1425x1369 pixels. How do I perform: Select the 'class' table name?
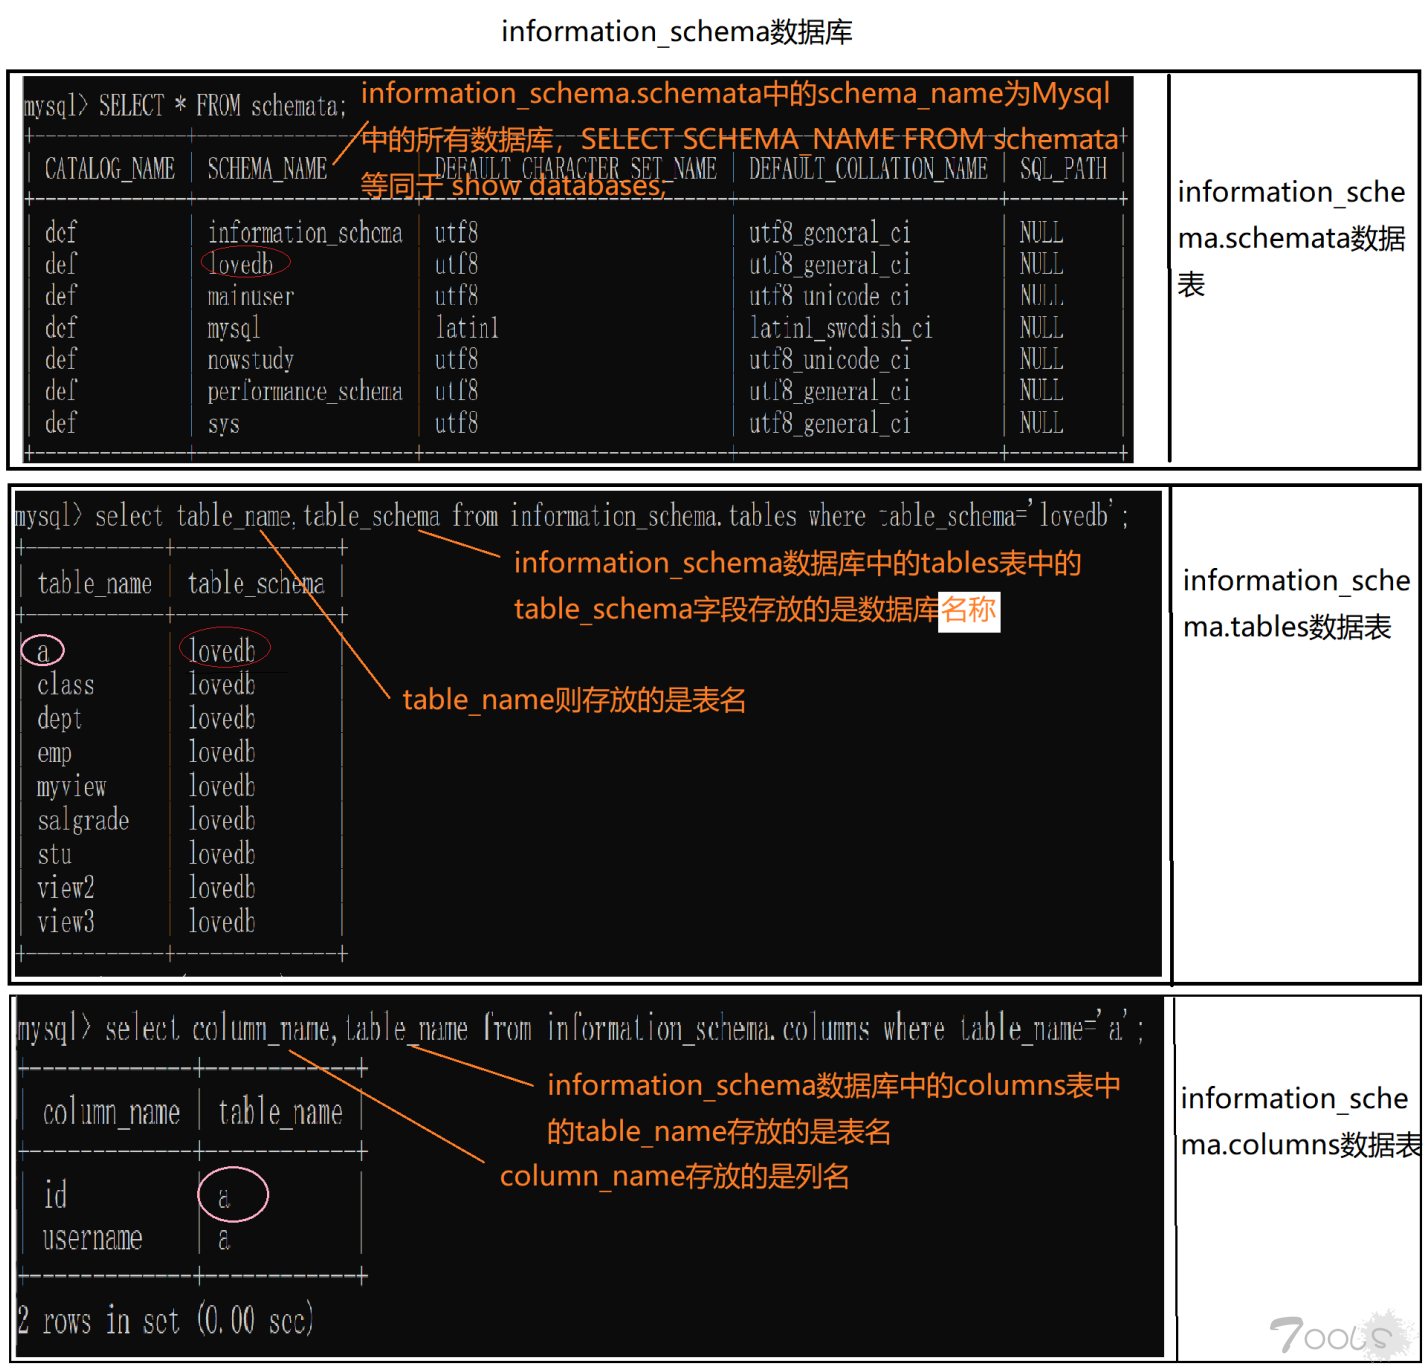(65, 685)
